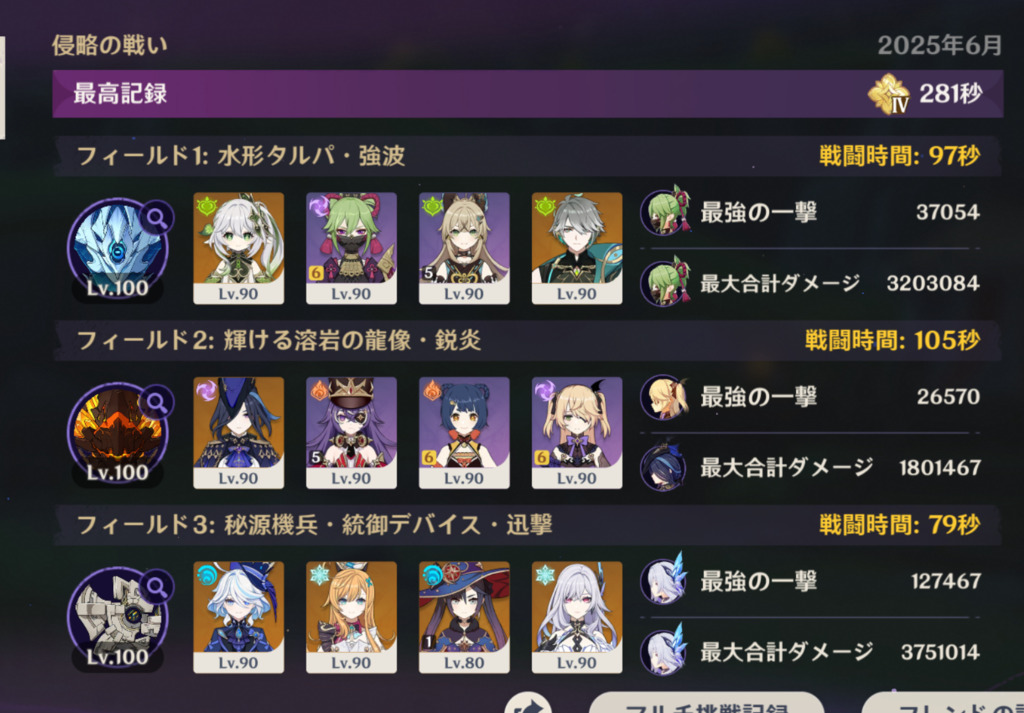1024x713 pixels.
Task: Select Alhaitham's portrait in Field 1 team
Action: click(577, 248)
